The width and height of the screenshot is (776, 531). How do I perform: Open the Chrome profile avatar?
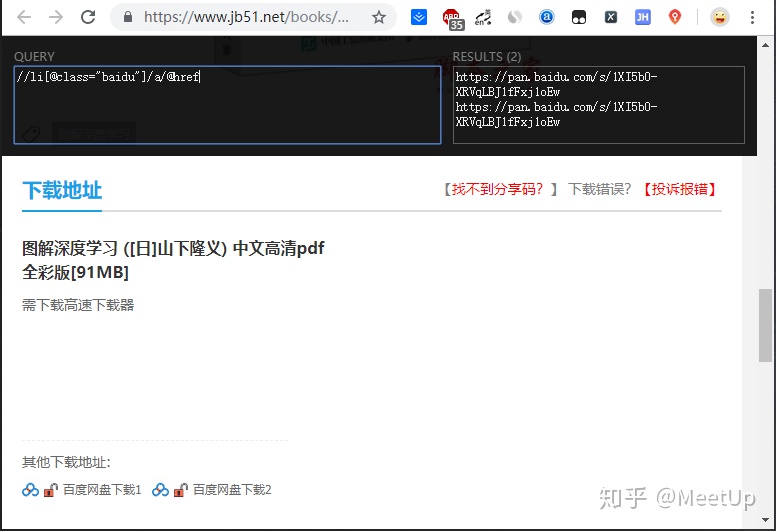point(720,17)
